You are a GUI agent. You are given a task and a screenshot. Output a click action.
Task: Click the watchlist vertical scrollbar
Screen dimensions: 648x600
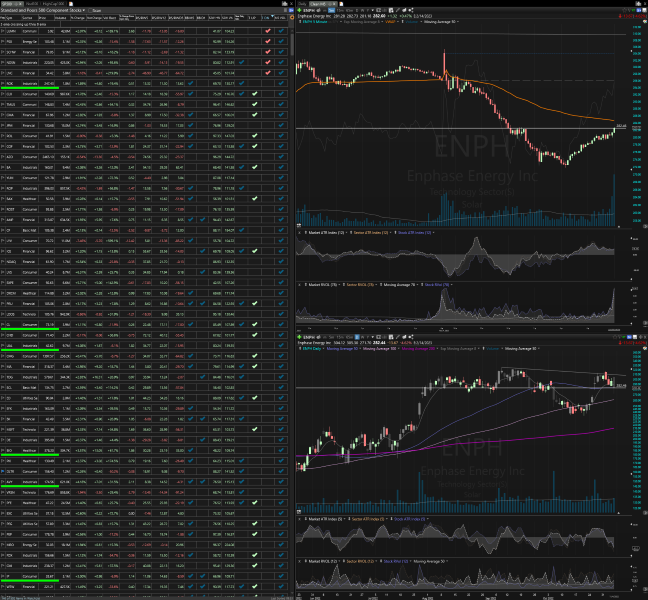(x=292, y=45)
